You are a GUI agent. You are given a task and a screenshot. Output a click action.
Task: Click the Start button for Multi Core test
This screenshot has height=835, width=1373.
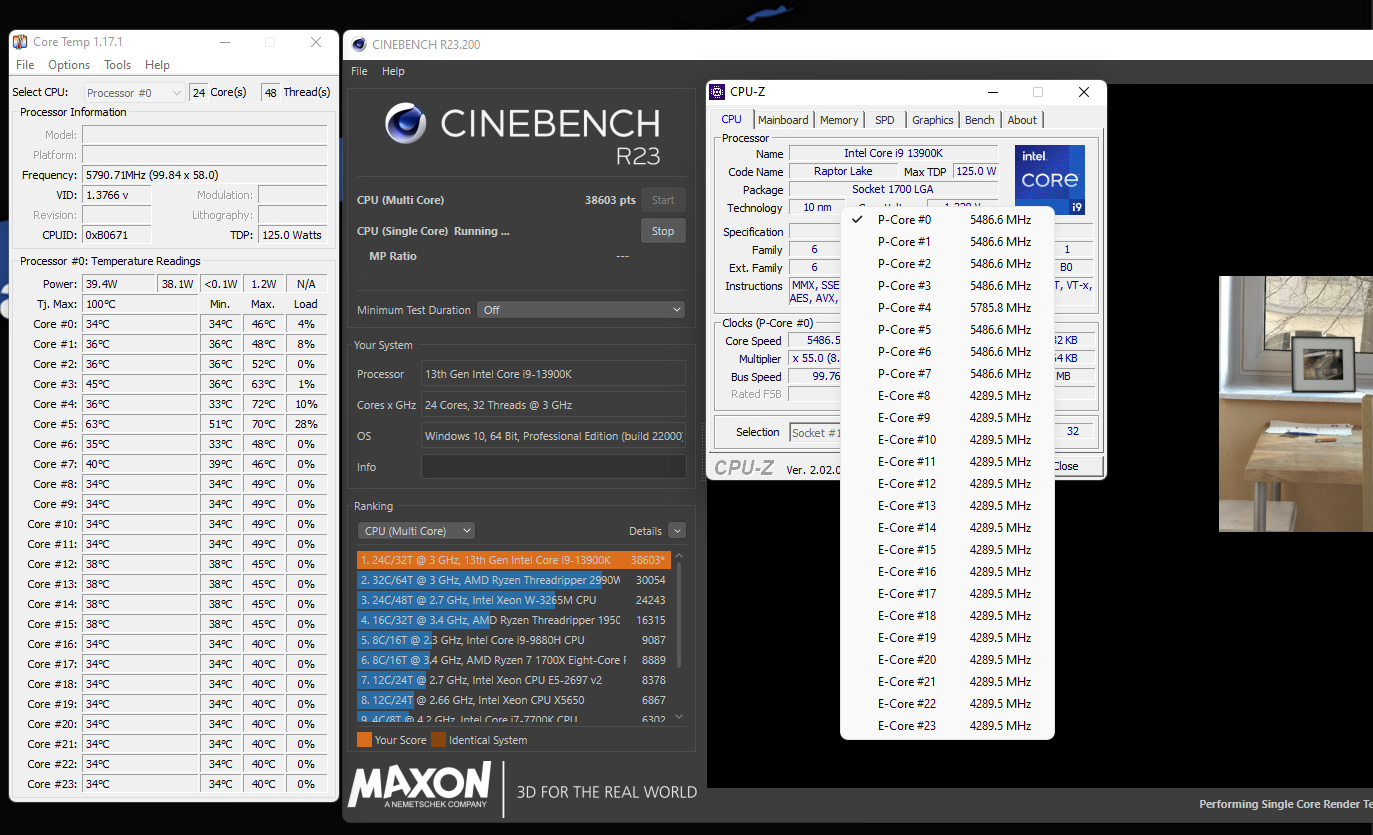[663, 200]
